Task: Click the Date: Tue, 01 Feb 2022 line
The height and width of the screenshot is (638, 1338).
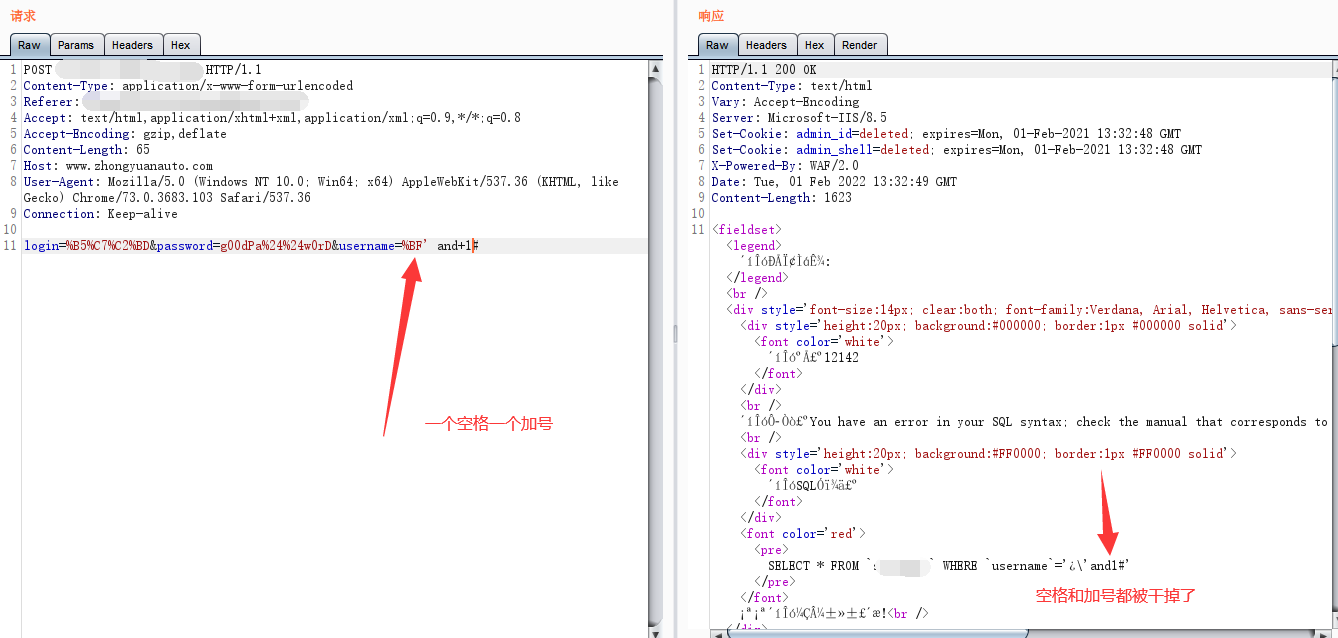Action: pos(834,182)
